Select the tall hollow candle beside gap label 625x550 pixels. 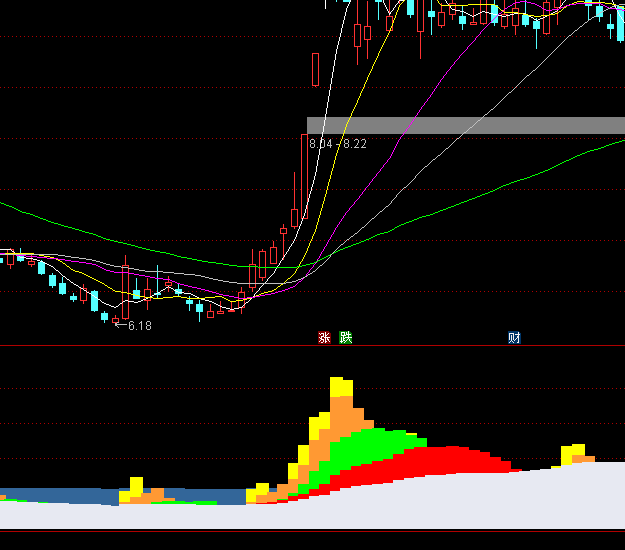pos(303,175)
